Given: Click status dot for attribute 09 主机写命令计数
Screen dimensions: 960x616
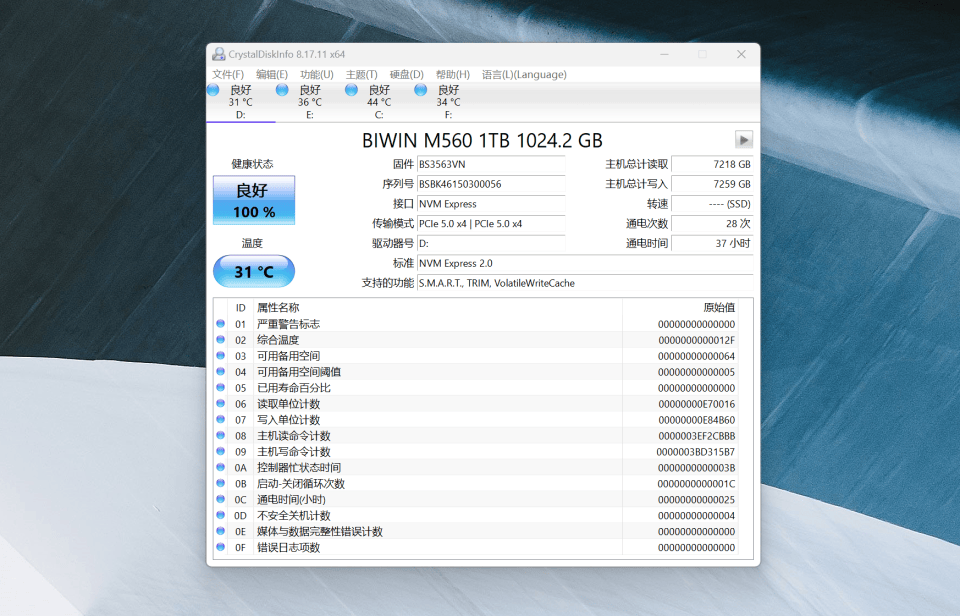Looking at the screenshot, I should pyautogui.click(x=220, y=451).
